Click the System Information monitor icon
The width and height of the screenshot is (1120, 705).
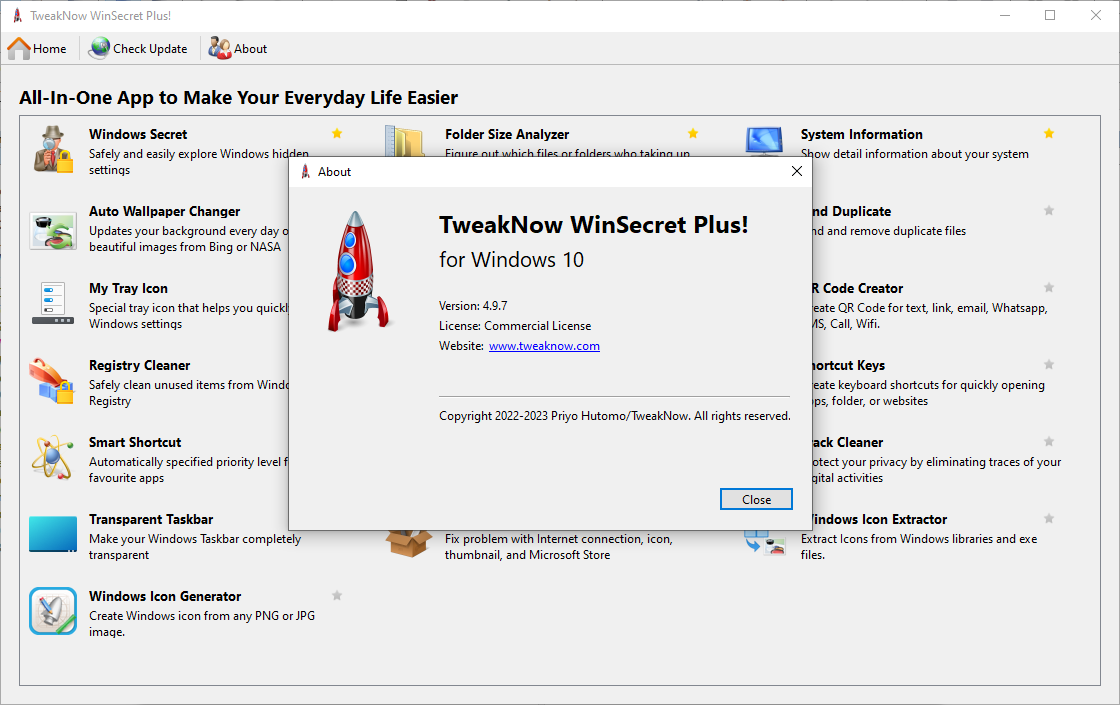(764, 141)
